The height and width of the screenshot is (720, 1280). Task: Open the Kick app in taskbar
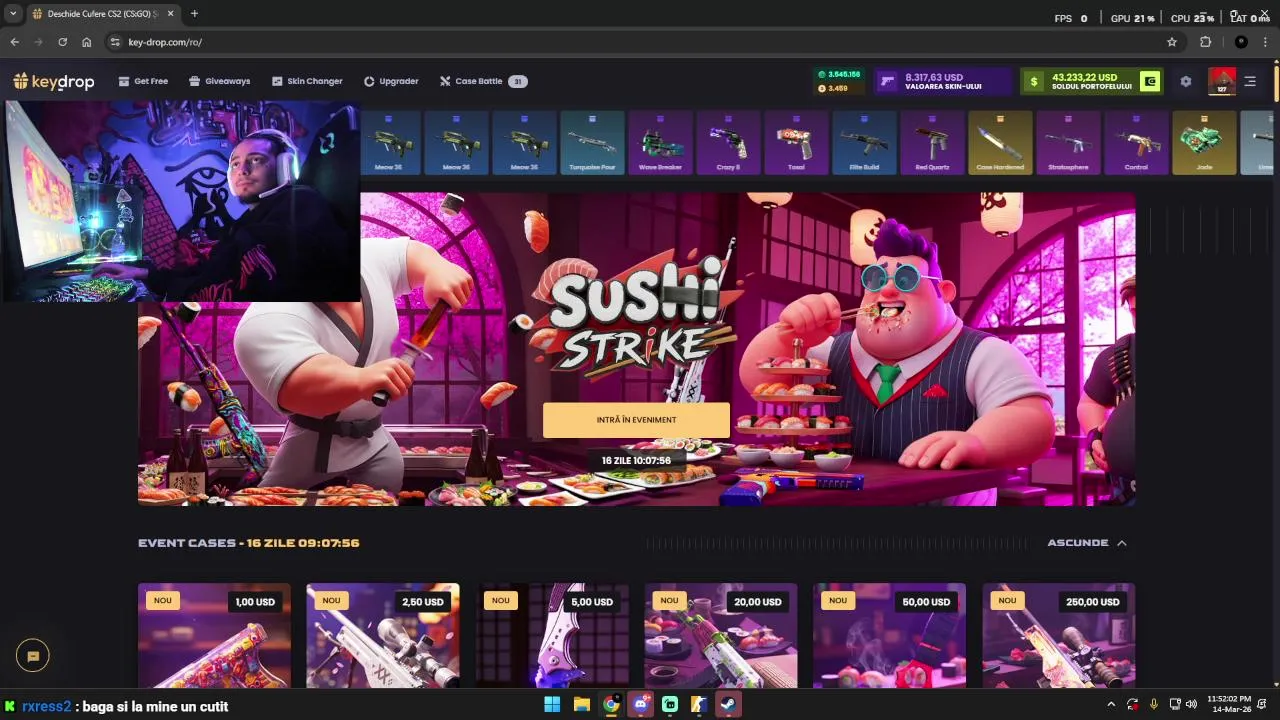[670, 705]
